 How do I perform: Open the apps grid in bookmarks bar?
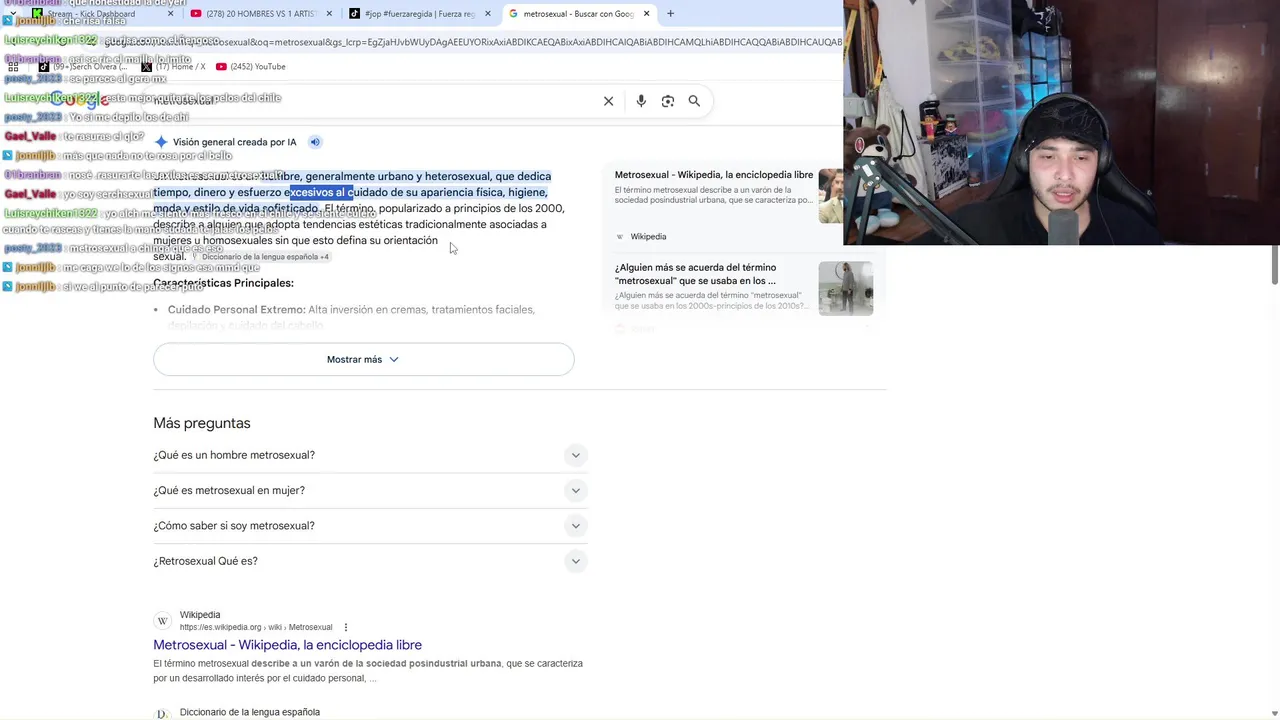[x=13, y=67]
